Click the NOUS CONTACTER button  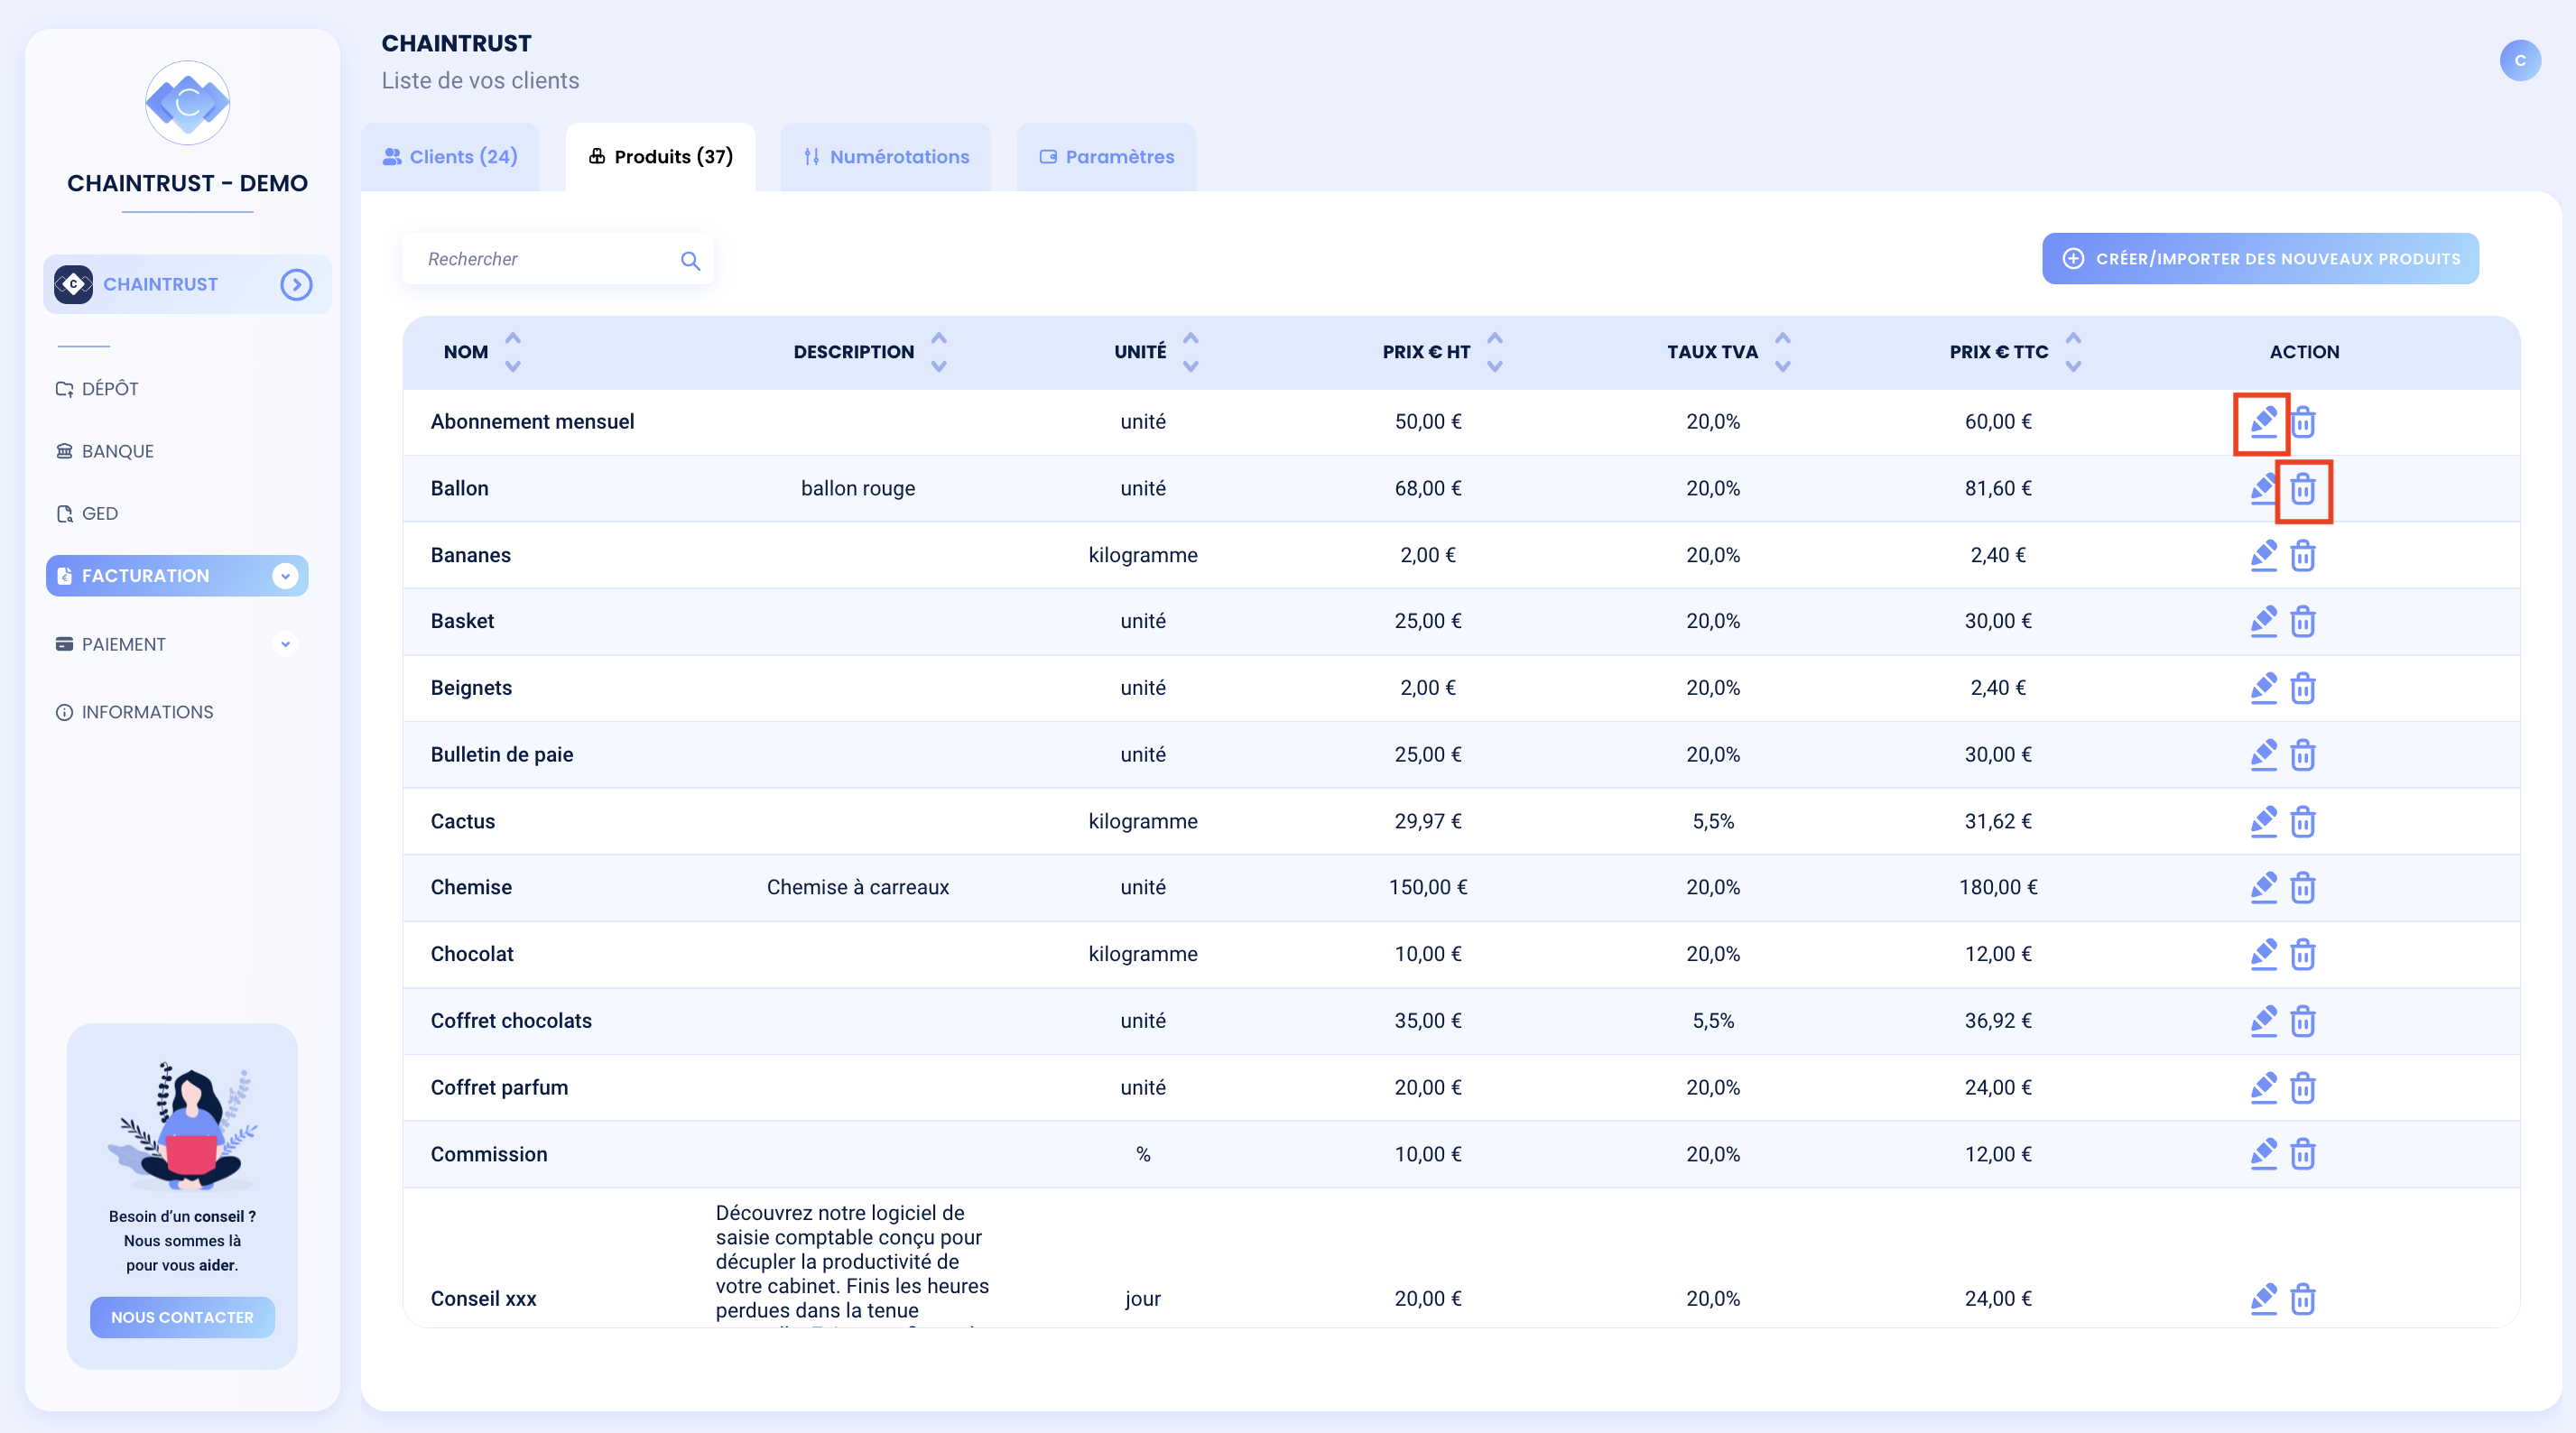[182, 1317]
